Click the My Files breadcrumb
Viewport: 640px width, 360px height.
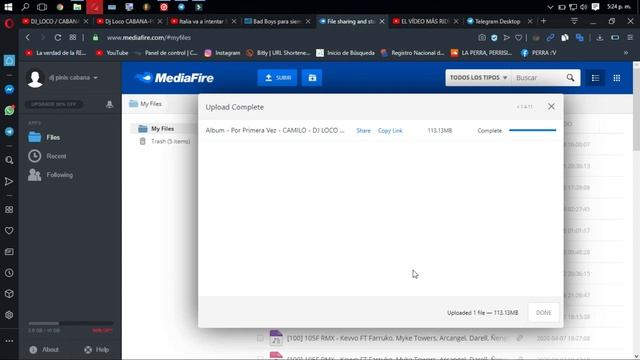pyautogui.click(x=146, y=104)
